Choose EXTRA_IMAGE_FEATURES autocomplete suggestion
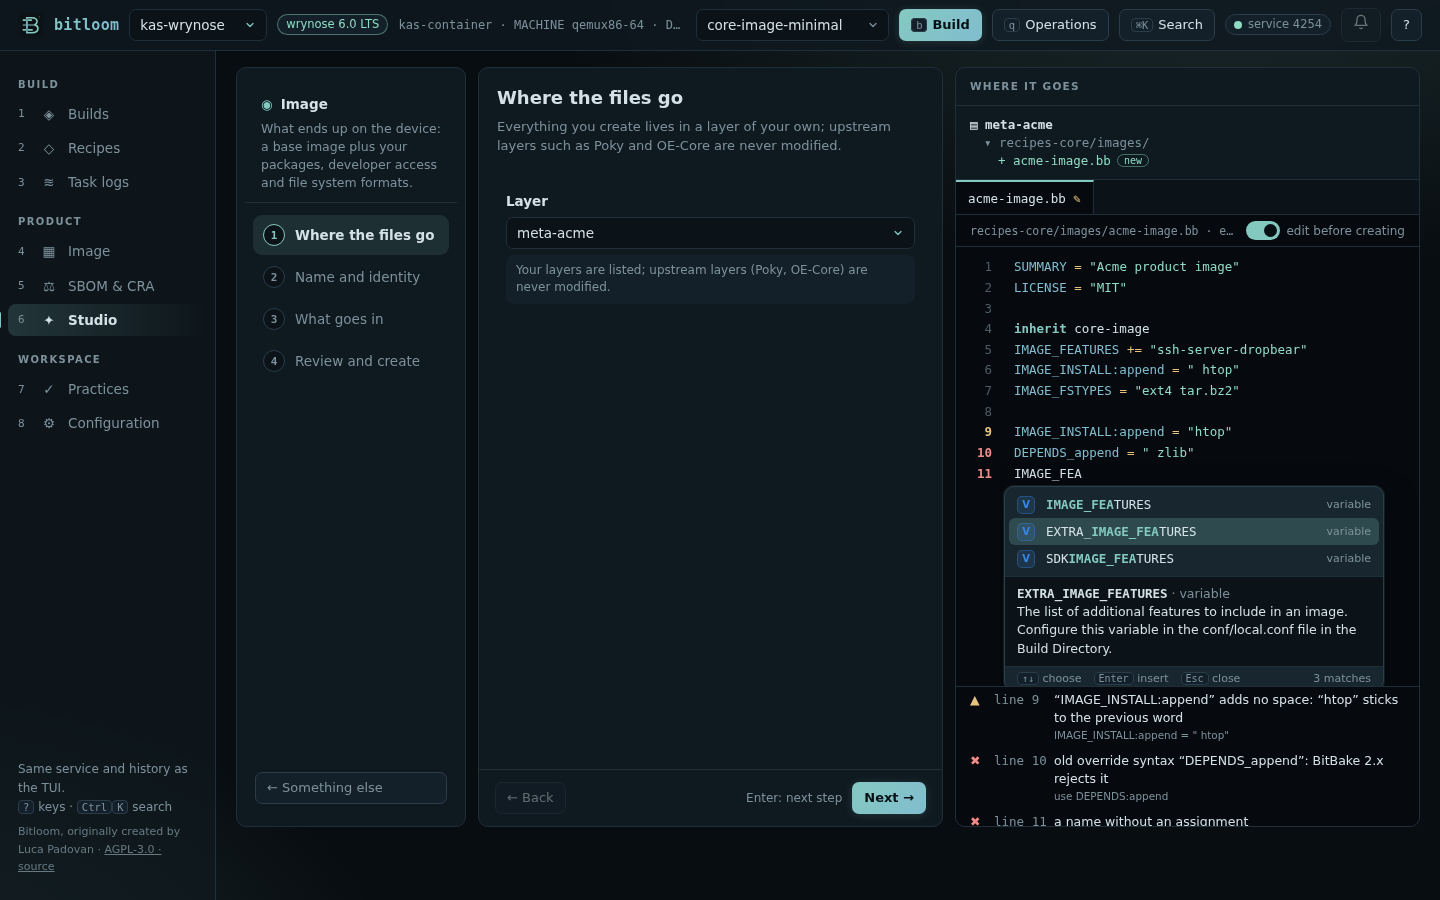The image size is (1440, 900). [1194, 532]
